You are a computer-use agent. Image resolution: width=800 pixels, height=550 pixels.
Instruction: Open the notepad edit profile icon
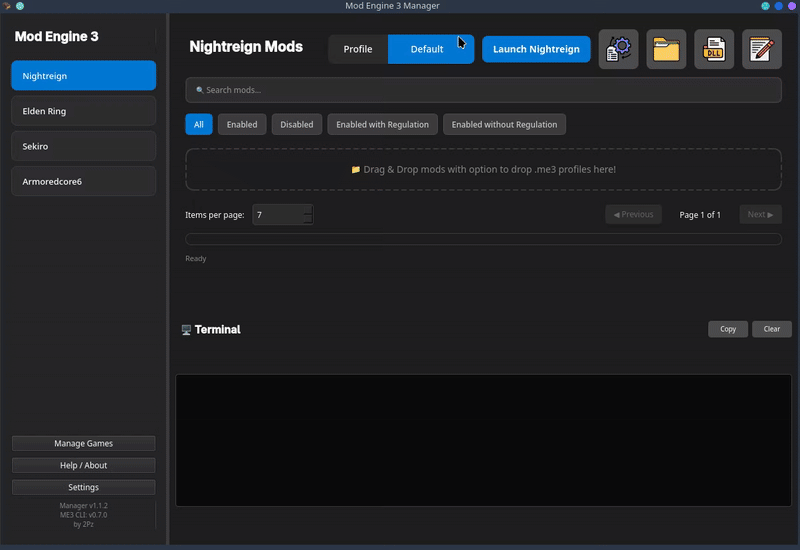tap(762, 49)
